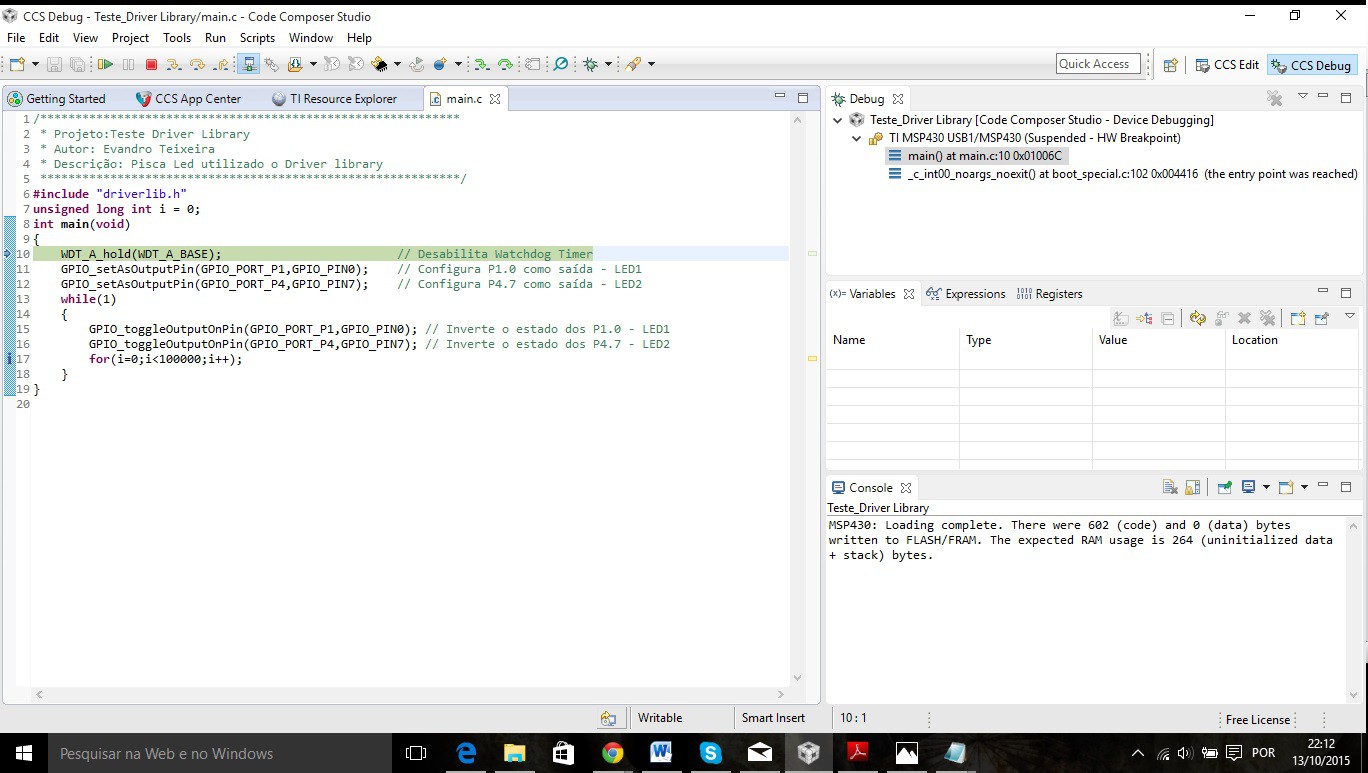Click the Load program toolbar icon

coord(295,64)
